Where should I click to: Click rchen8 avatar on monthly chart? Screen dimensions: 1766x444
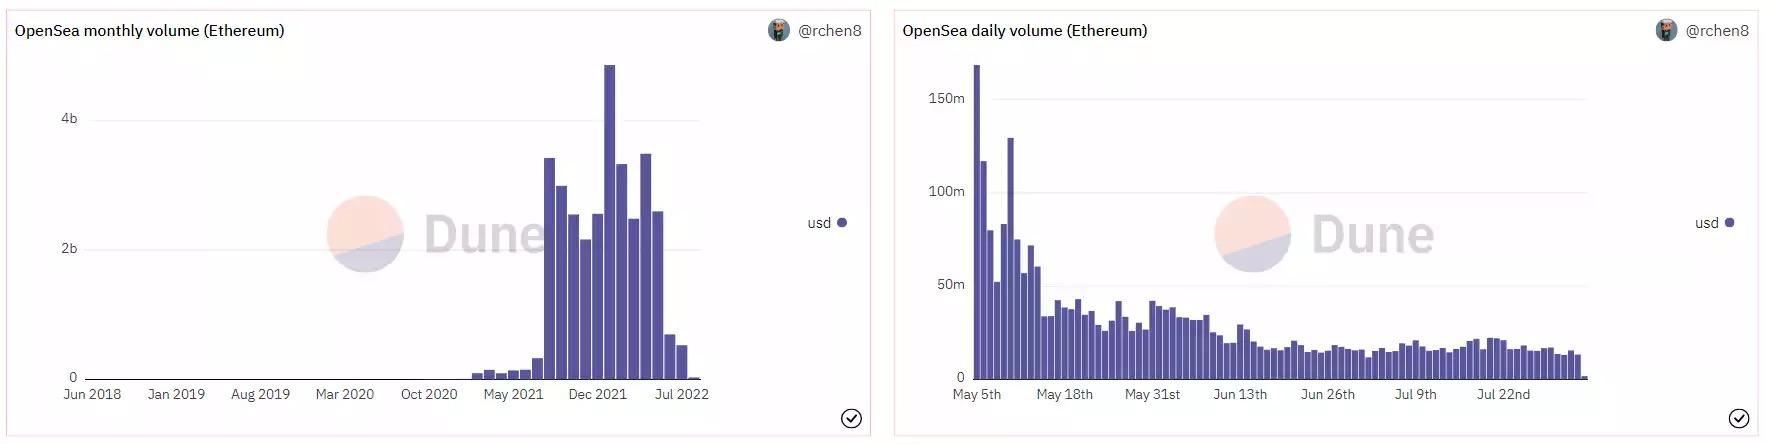tap(779, 30)
